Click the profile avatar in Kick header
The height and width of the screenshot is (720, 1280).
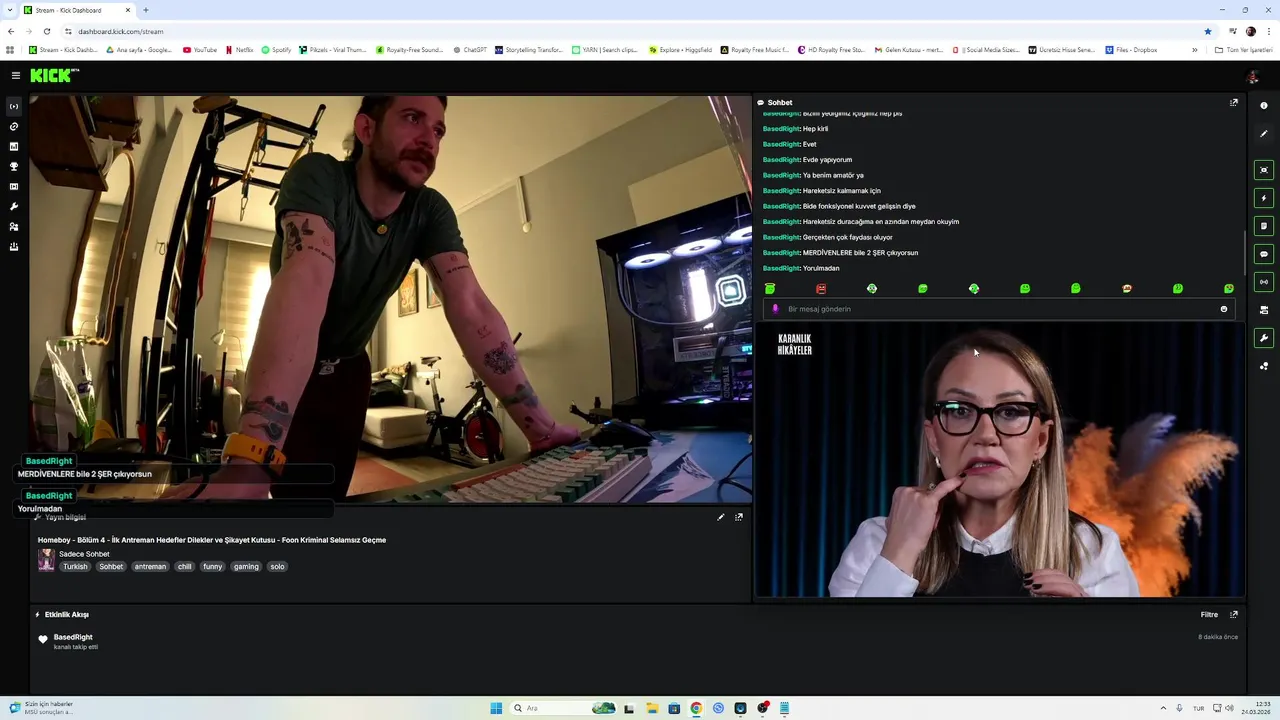(1252, 76)
